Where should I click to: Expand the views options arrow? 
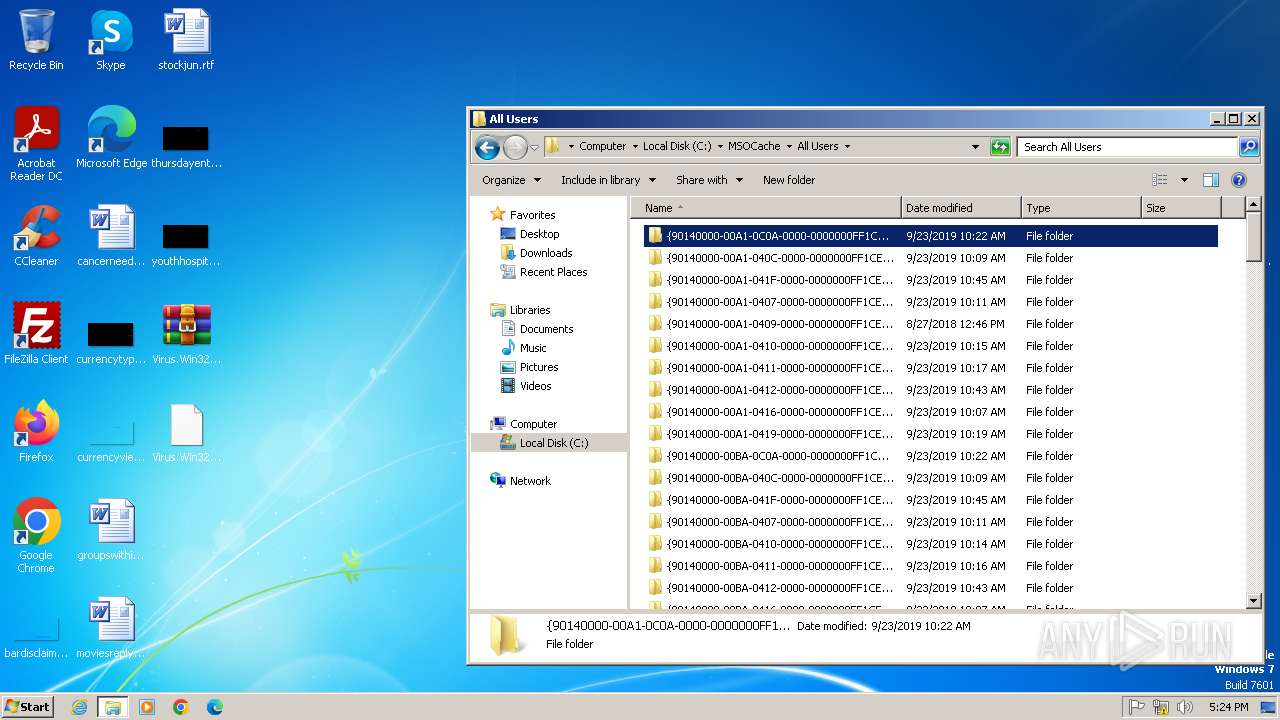(1184, 180)
